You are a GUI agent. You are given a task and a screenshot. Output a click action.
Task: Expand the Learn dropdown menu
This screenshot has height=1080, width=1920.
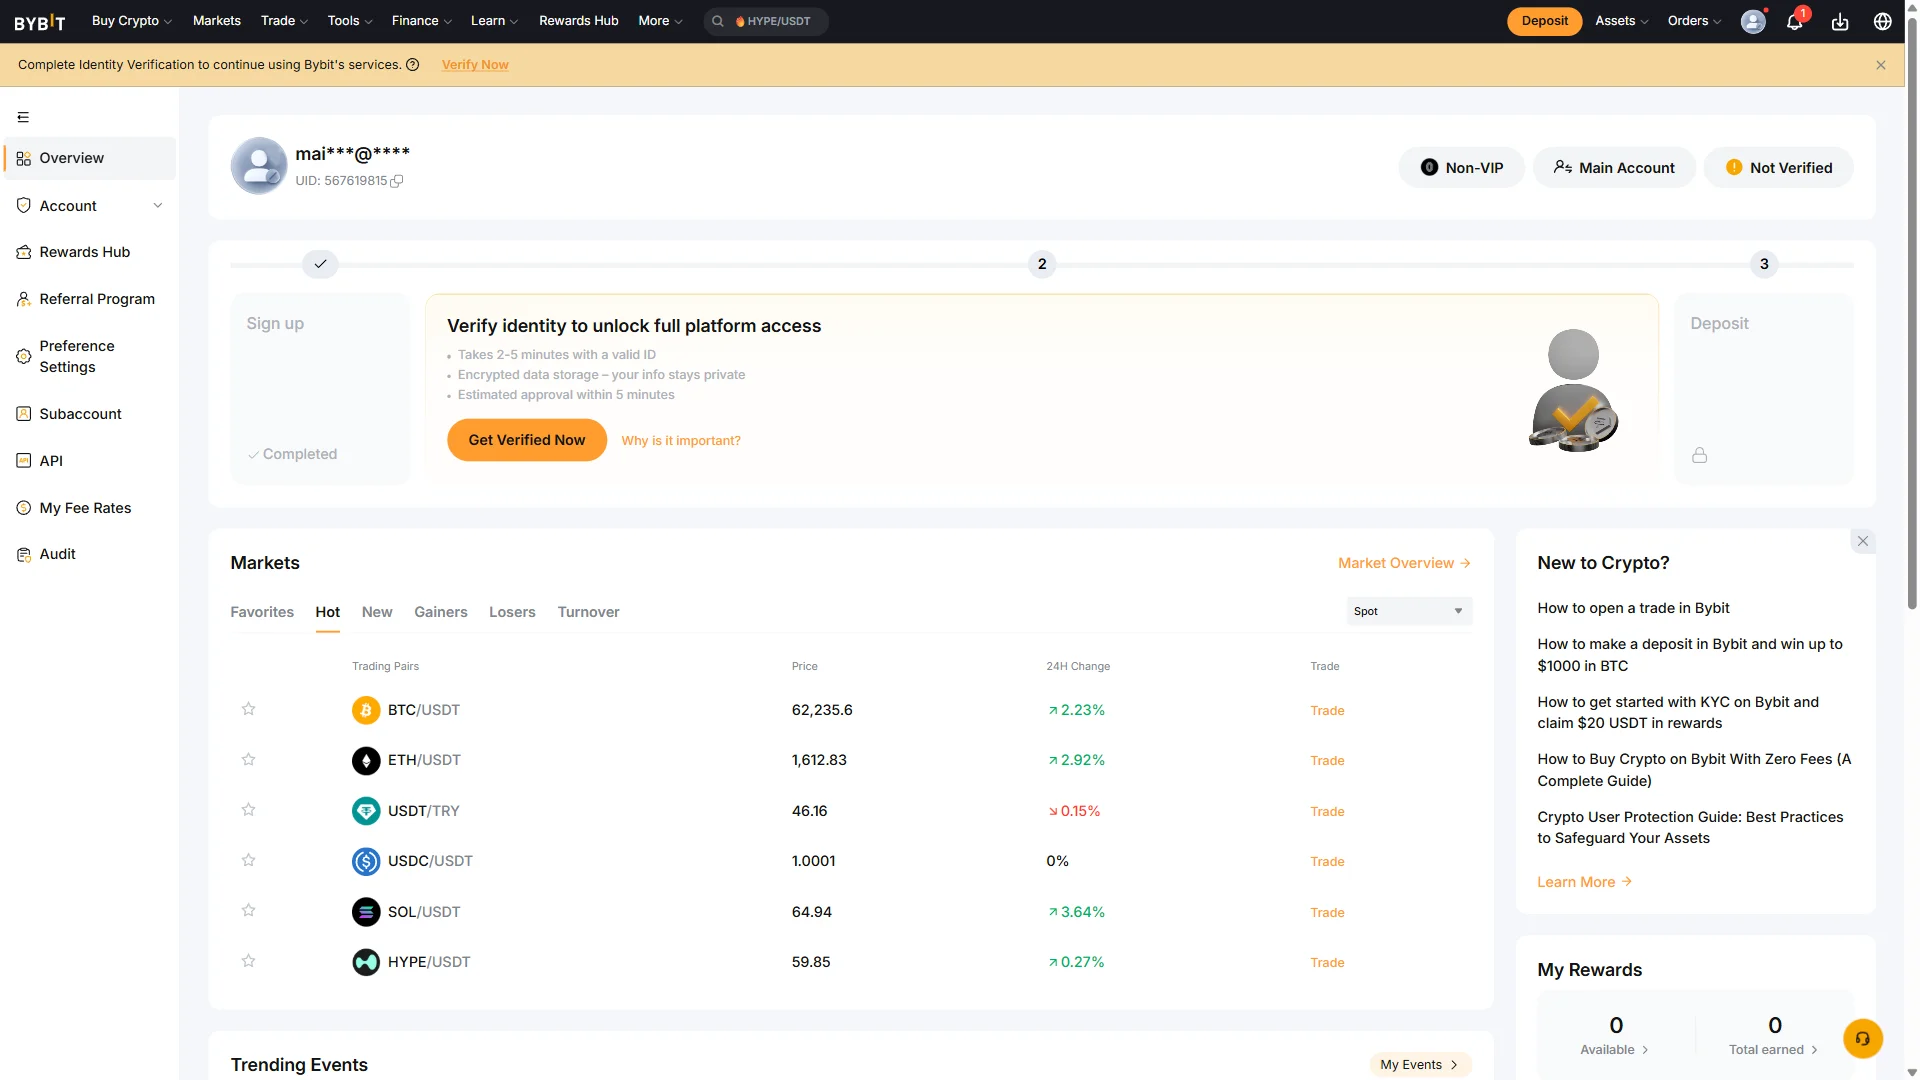[494, 21]
